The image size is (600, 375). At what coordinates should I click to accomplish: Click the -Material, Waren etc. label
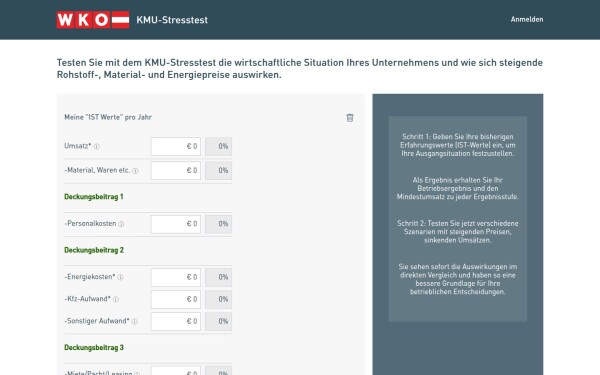point(97,170)
